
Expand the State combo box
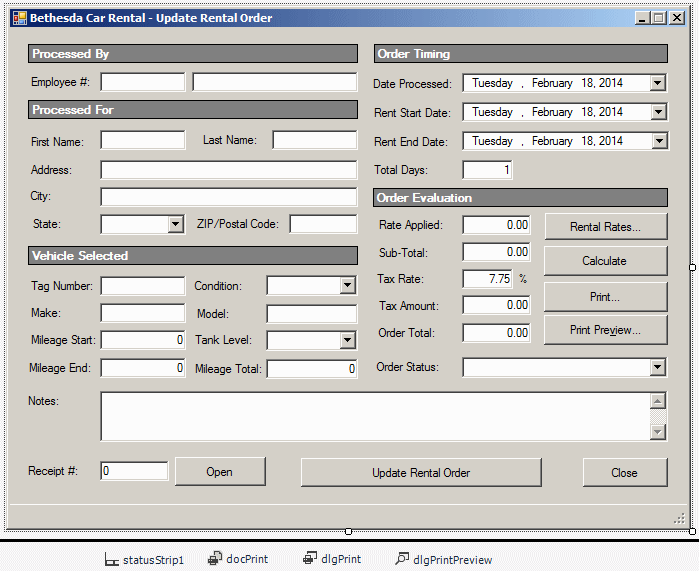176,224
